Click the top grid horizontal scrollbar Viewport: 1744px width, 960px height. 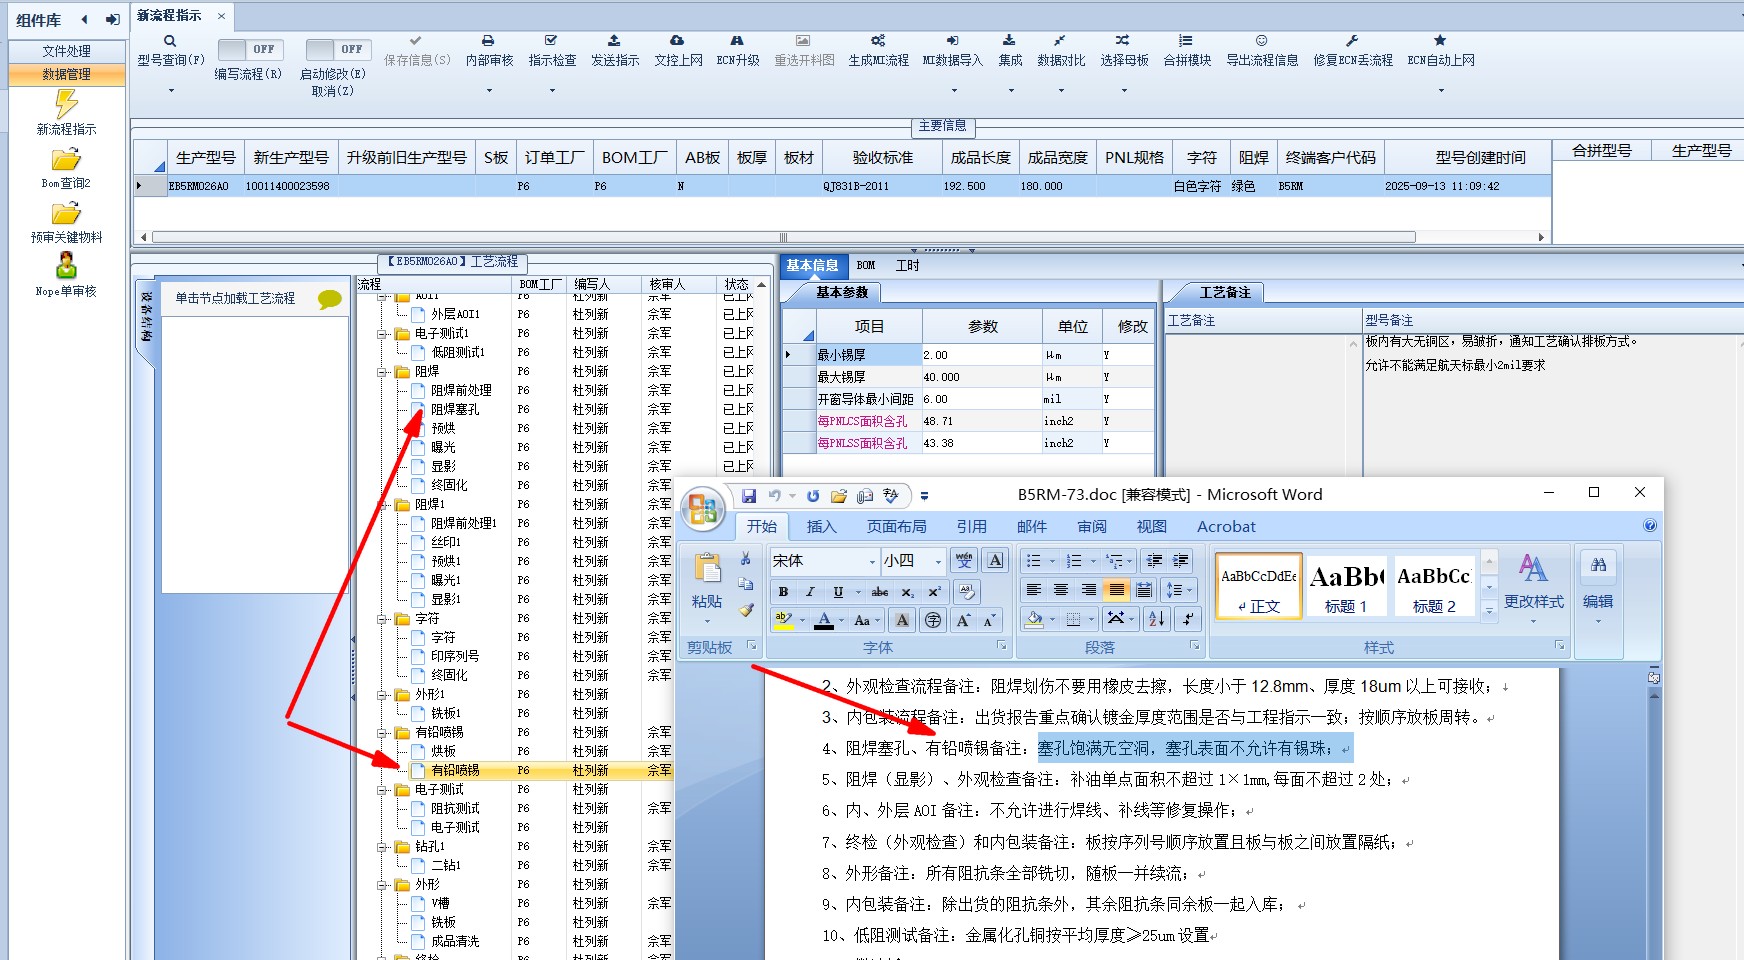[784, 237]
